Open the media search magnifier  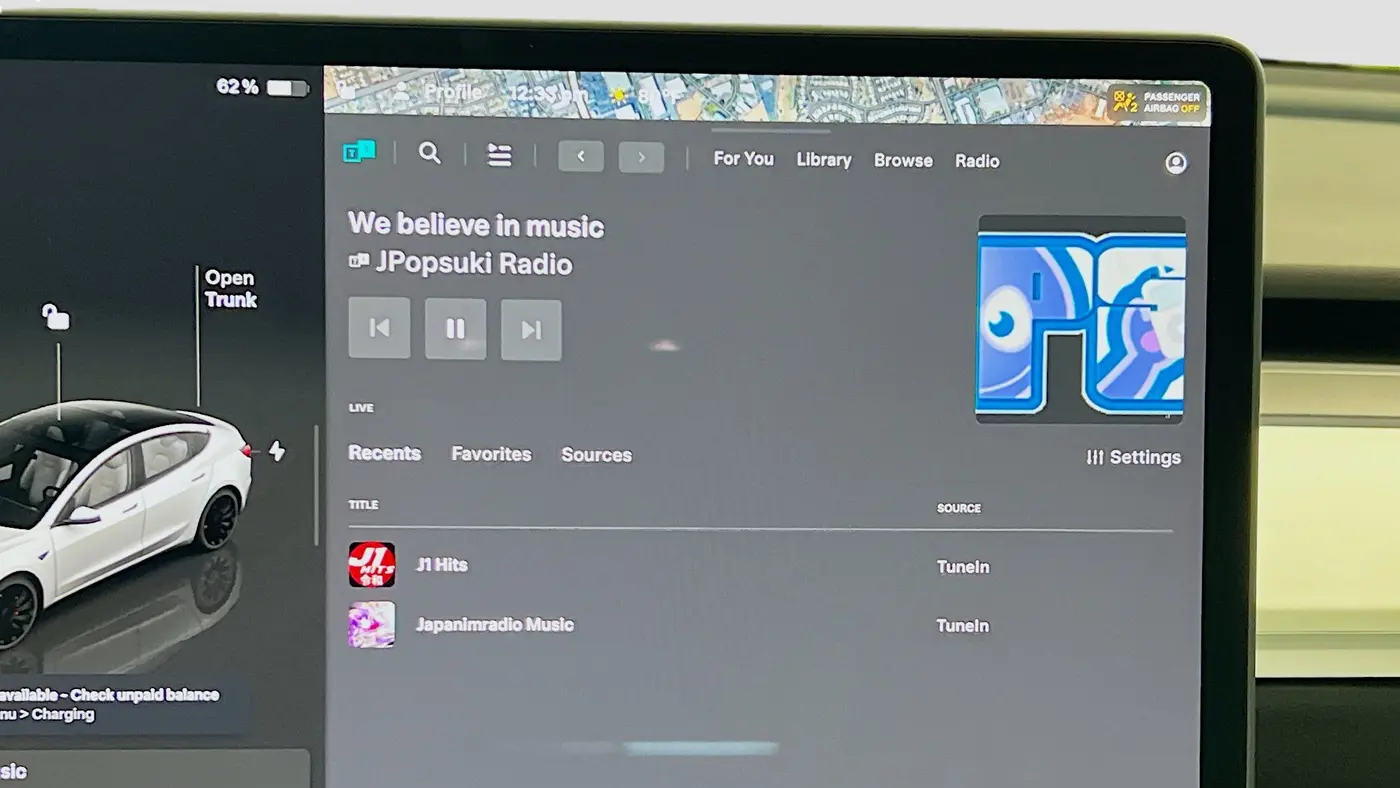click(430, 153)
